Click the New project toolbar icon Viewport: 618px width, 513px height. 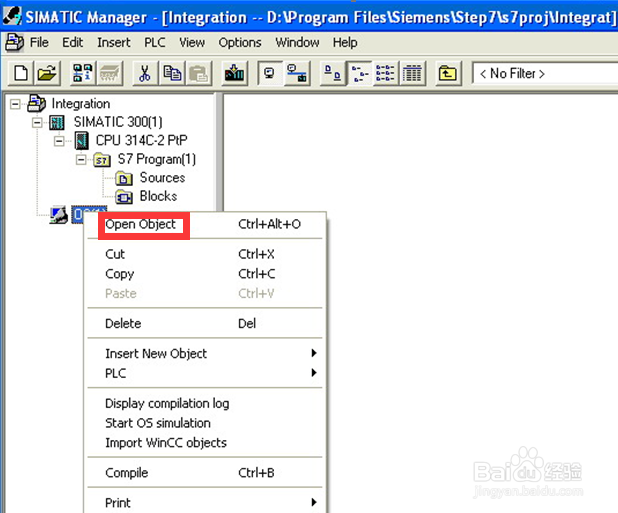[x=20, y=73]
